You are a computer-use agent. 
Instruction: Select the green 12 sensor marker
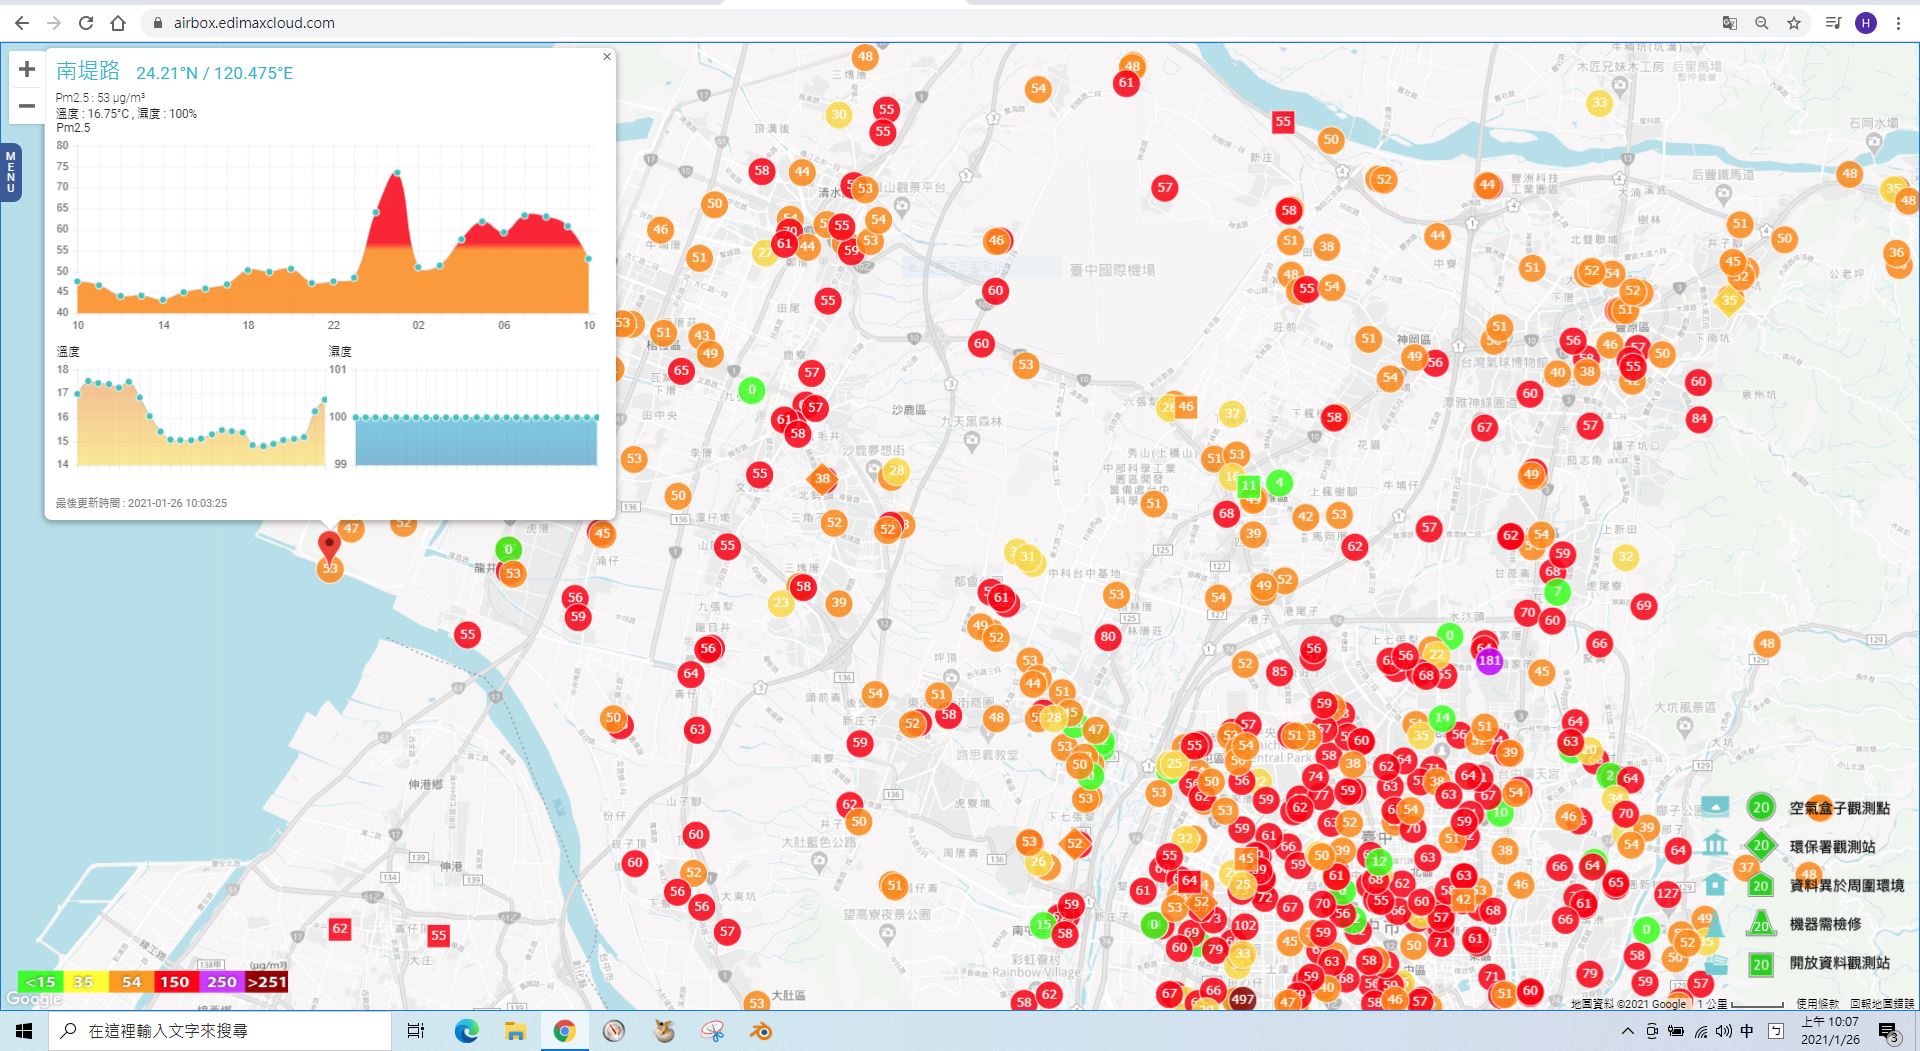(x=1379, y=861)
